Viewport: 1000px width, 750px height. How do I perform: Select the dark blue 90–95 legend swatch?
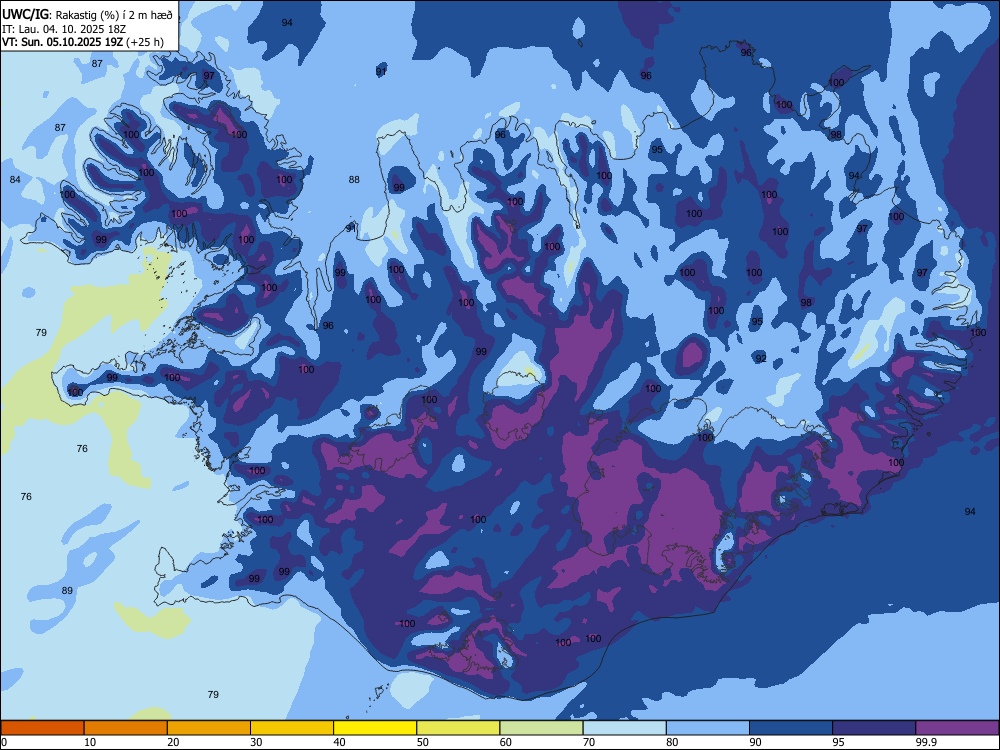791,728
